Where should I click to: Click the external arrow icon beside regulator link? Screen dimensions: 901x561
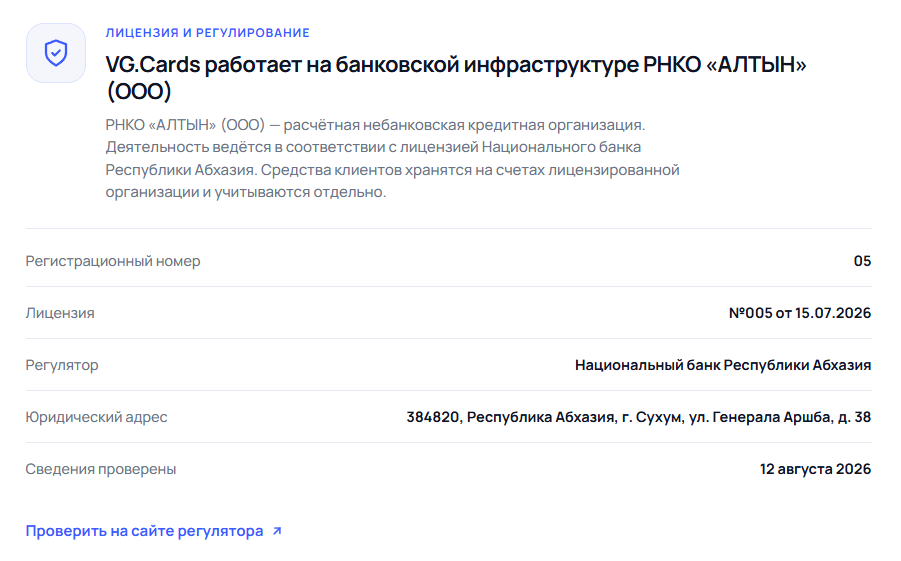coord(277,531)
